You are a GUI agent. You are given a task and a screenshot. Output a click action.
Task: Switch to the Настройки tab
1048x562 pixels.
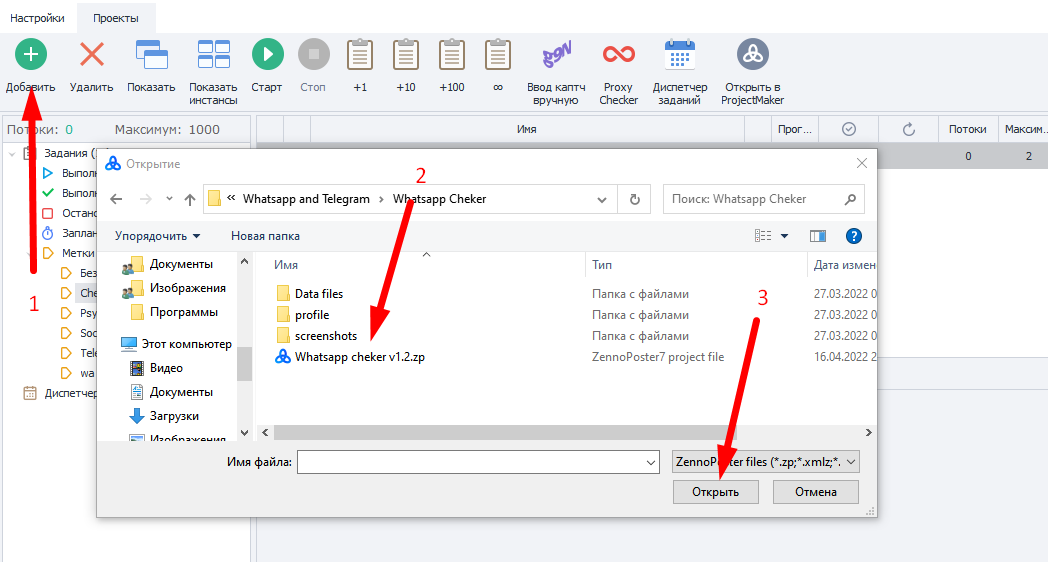[x=37, y=18]
